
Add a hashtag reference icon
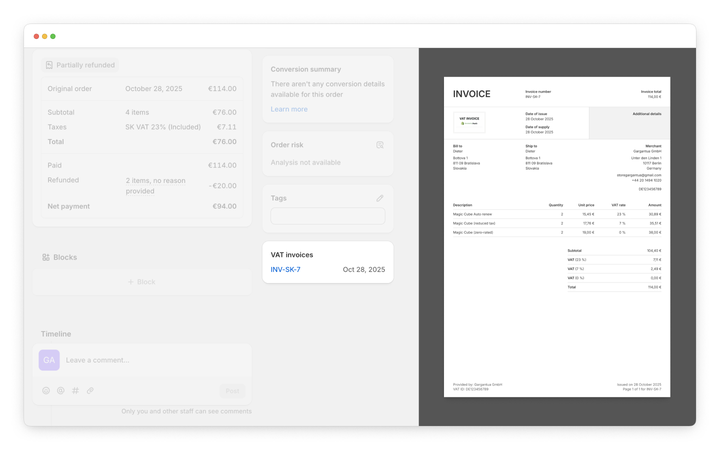pyautogui.click(x=75, y=391)
